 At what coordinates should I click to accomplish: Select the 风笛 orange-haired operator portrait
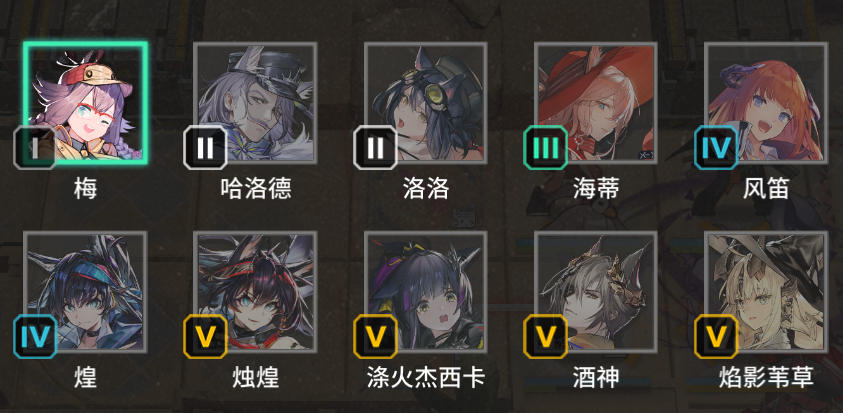pyautogui.click(x=766, y=103)
